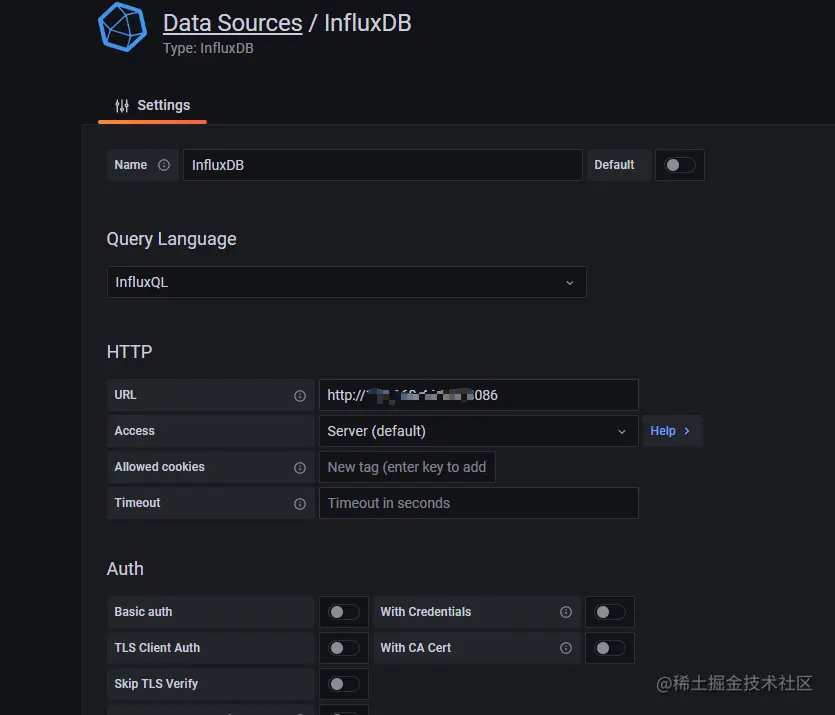Enable the Basic auth toggle
Viewport: 835px width, 715px height.
coord(344,612)
